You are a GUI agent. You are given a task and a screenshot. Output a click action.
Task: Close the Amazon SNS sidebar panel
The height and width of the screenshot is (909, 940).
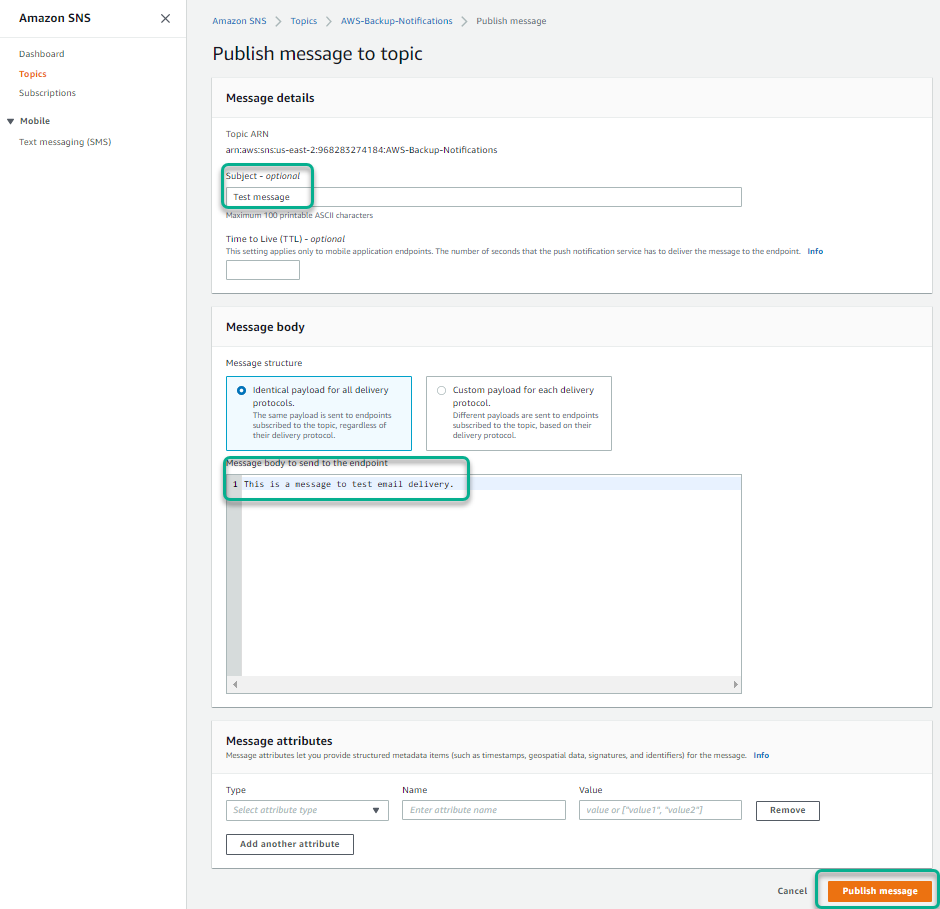165,18
